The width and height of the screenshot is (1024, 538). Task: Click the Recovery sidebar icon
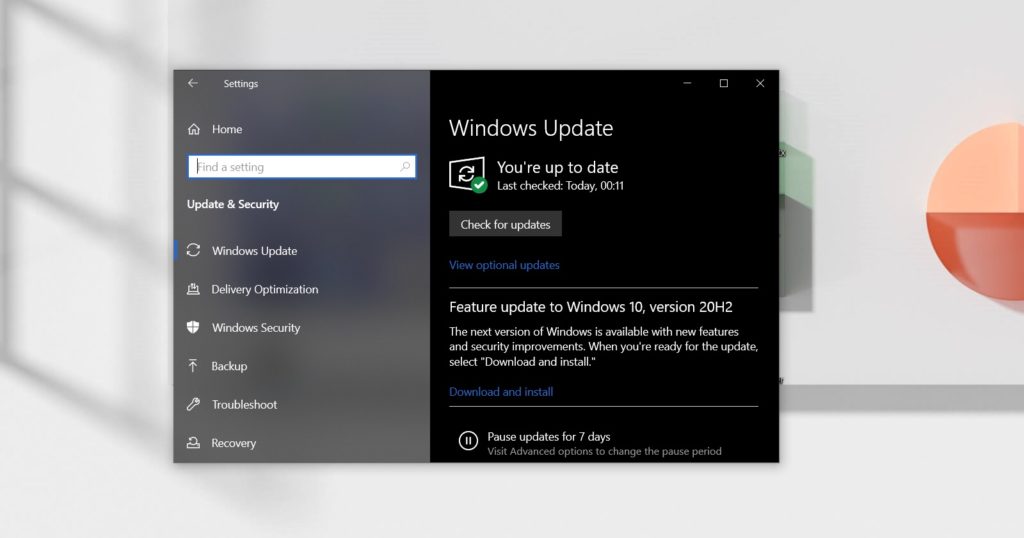click(193, 443)
